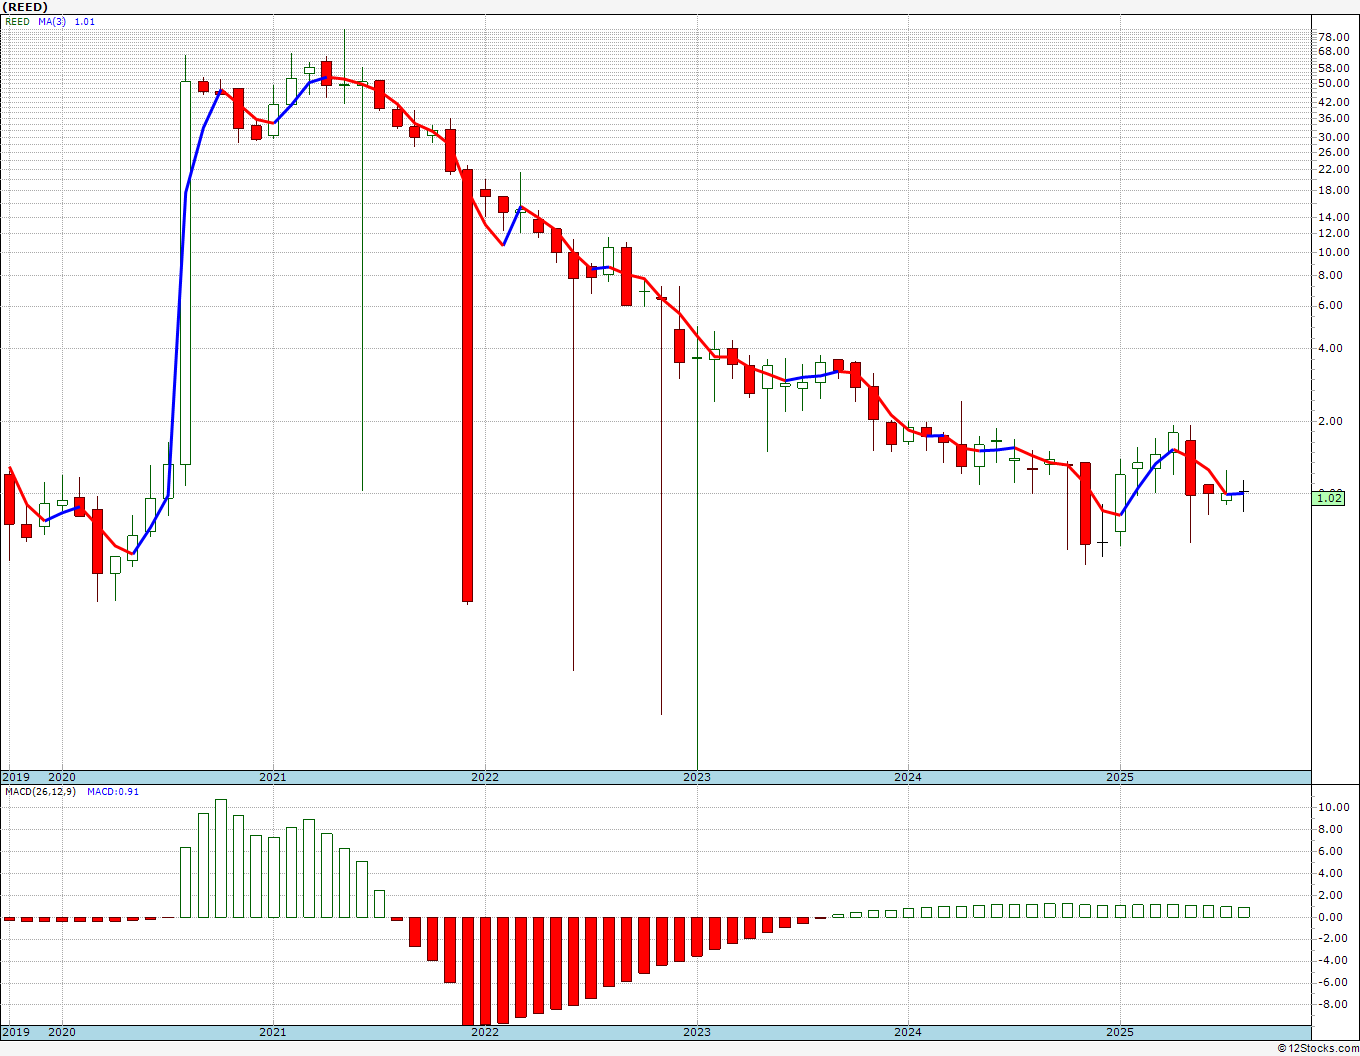This screenshot has width=1360, height=1056.
Task: Select the MACD:0.91 value label
Action: click(112, 791)
